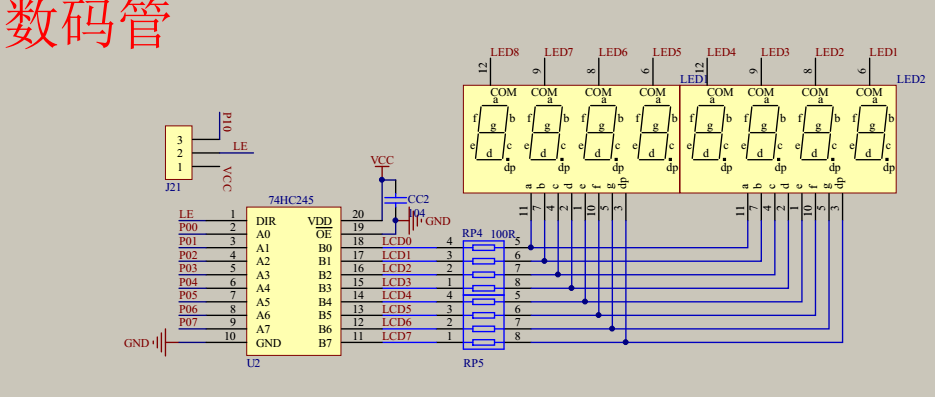Click the CC2 capacitor symbol

[x=395, y=199]
